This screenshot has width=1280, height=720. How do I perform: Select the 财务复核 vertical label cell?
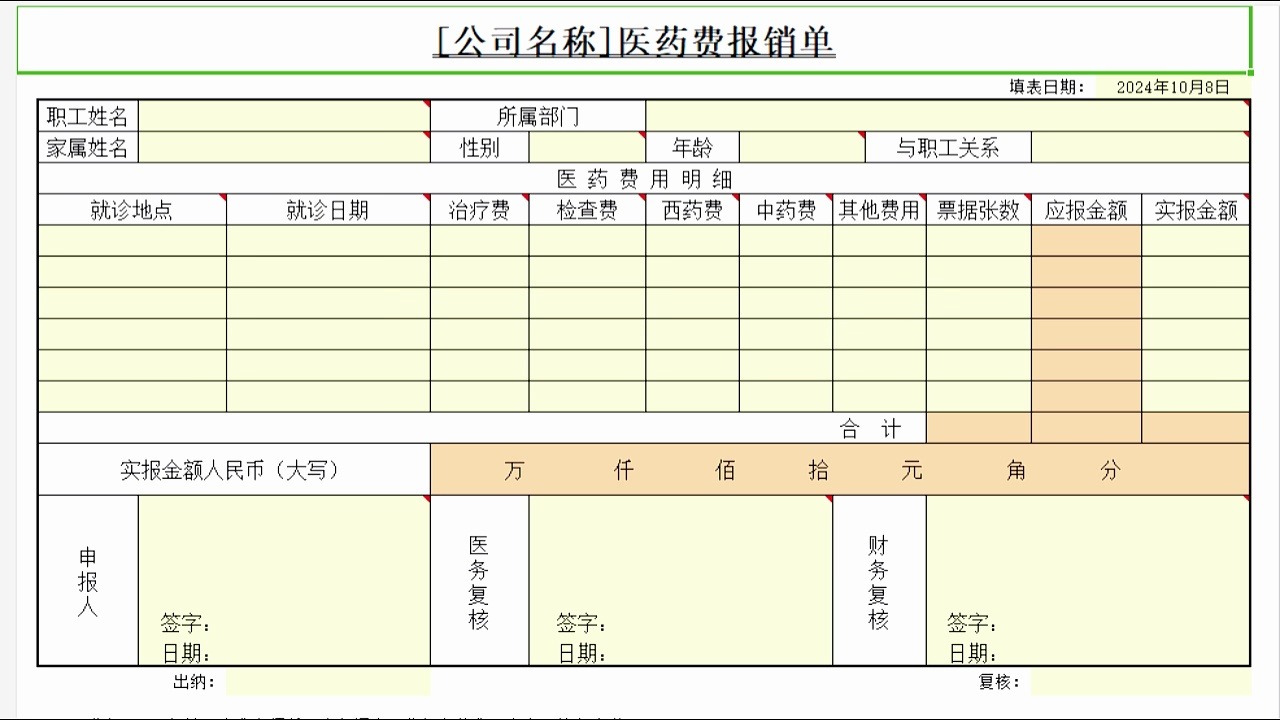coord(879,580)
